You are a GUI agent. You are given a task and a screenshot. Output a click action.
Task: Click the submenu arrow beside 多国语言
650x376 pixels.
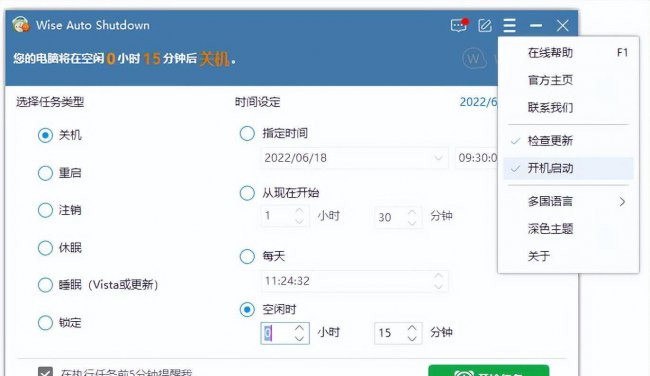point(622,202)
